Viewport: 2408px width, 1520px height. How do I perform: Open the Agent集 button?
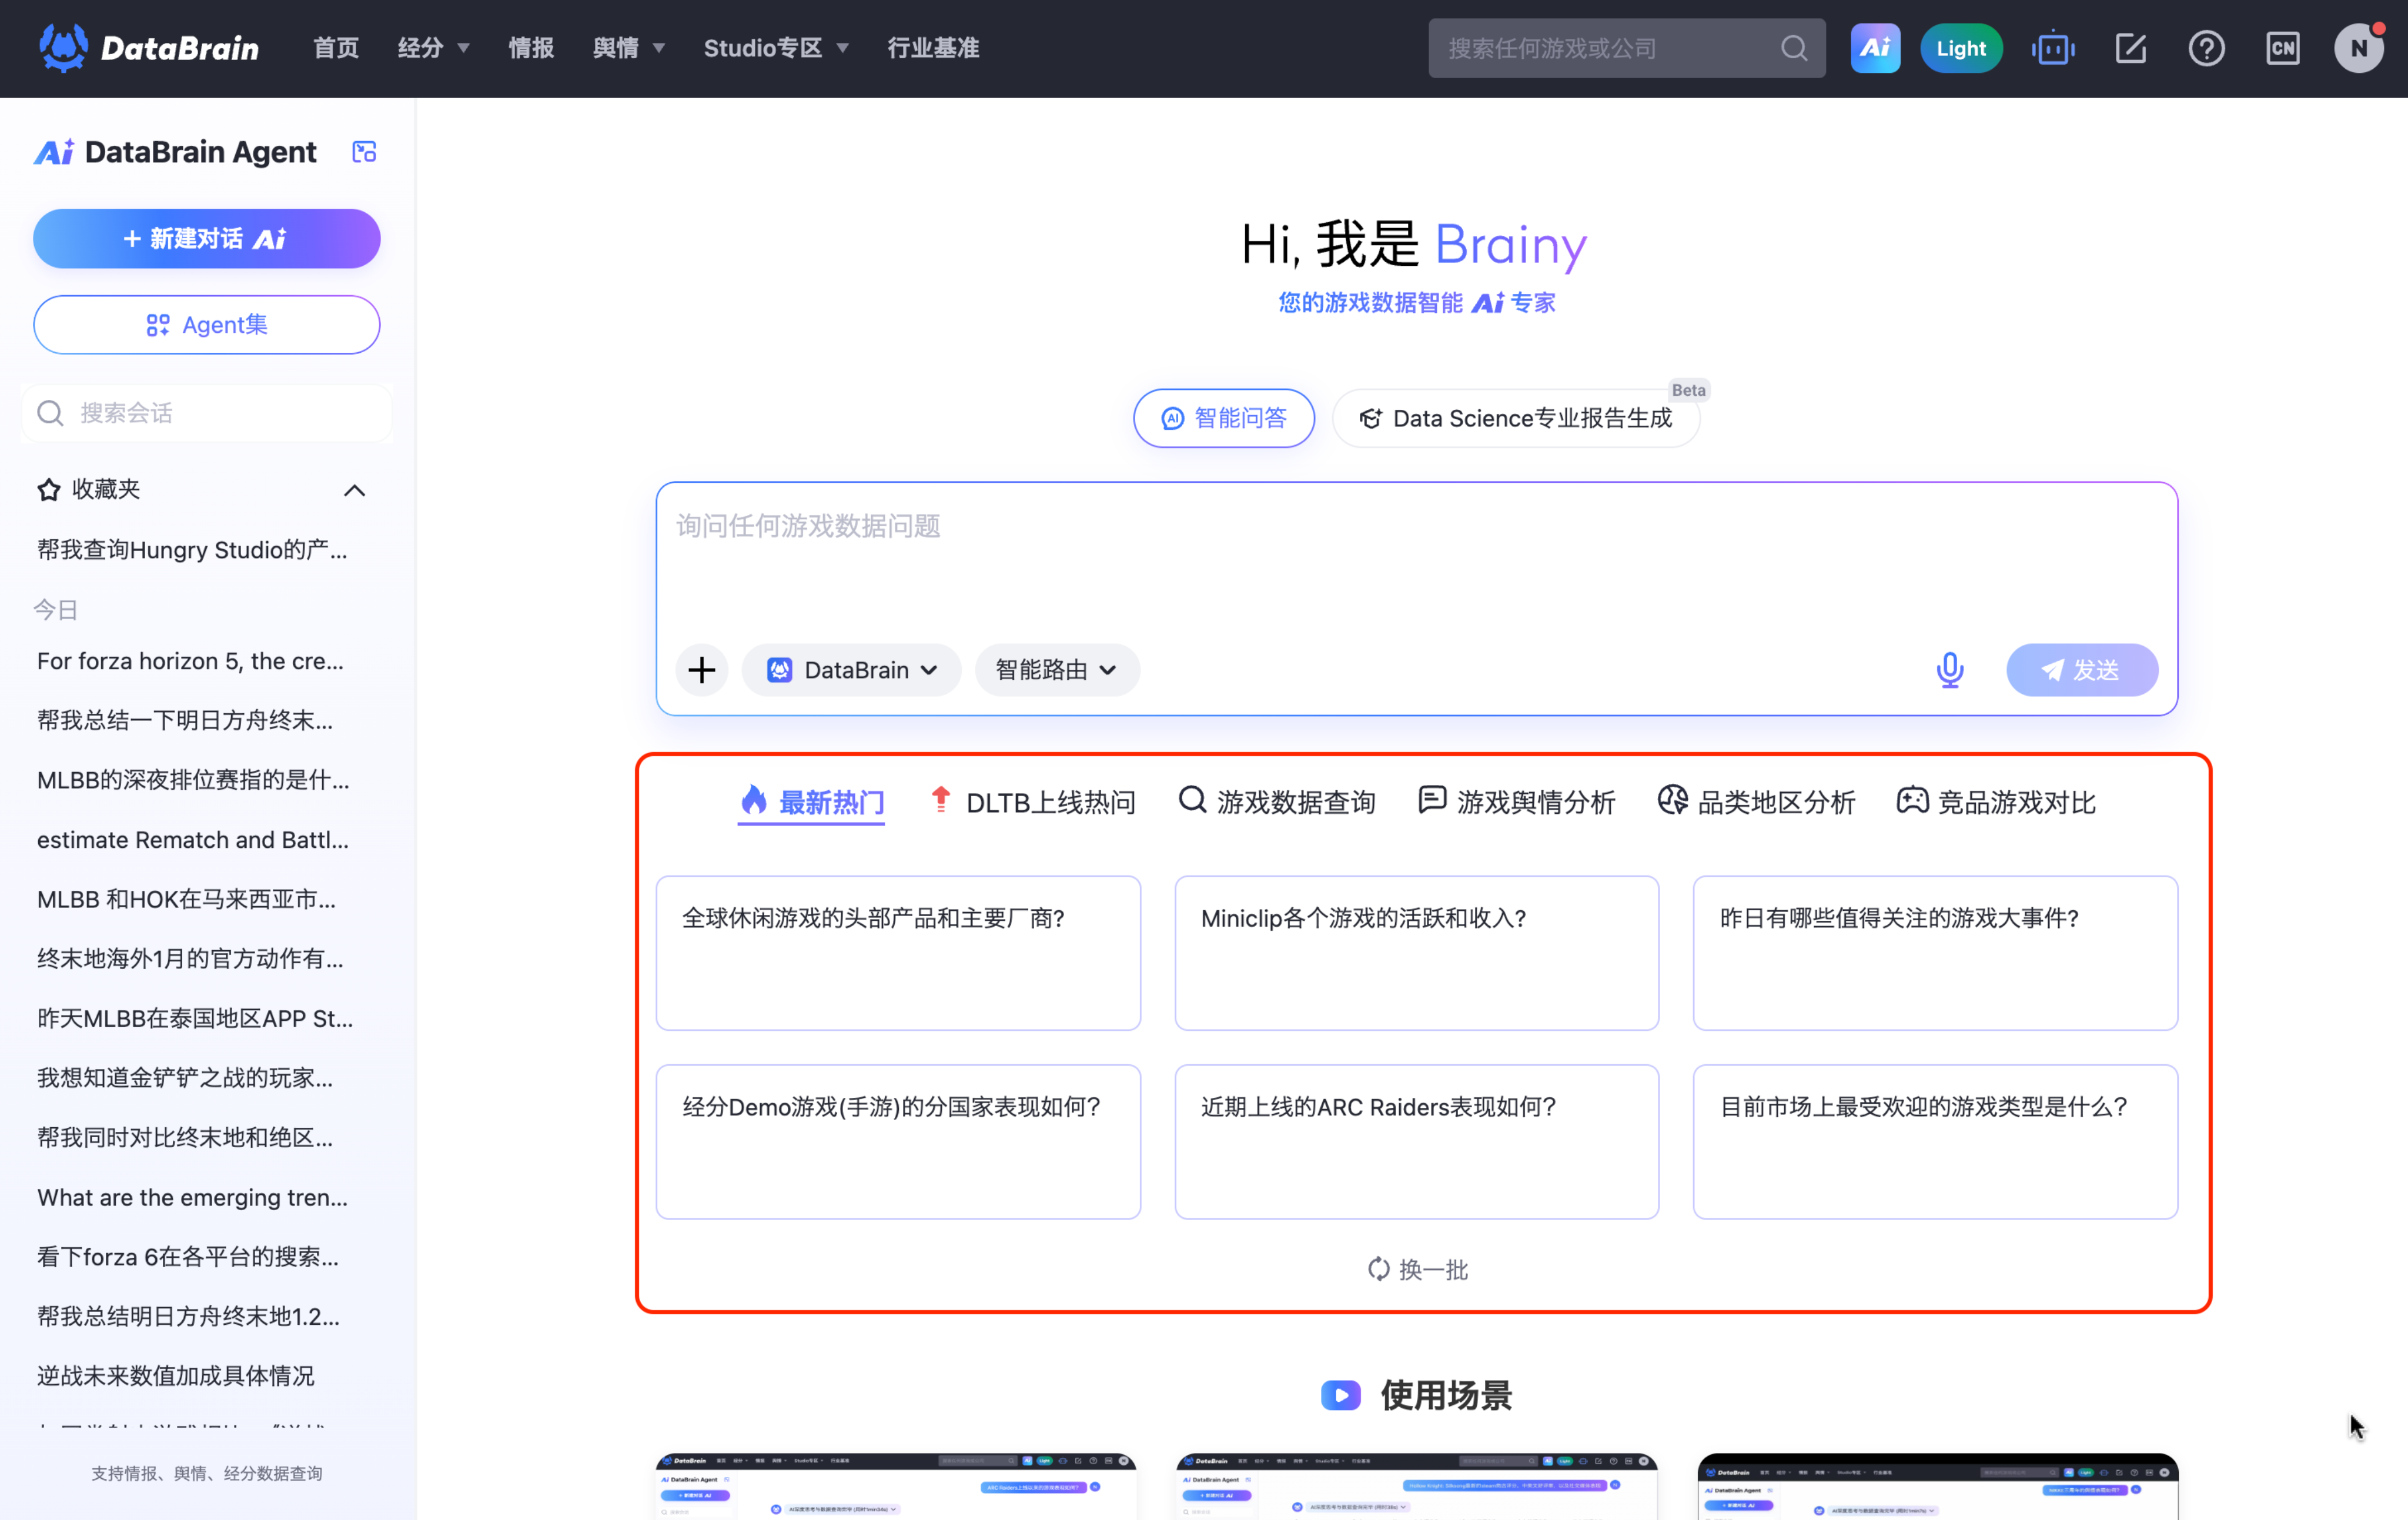point(206,325)
